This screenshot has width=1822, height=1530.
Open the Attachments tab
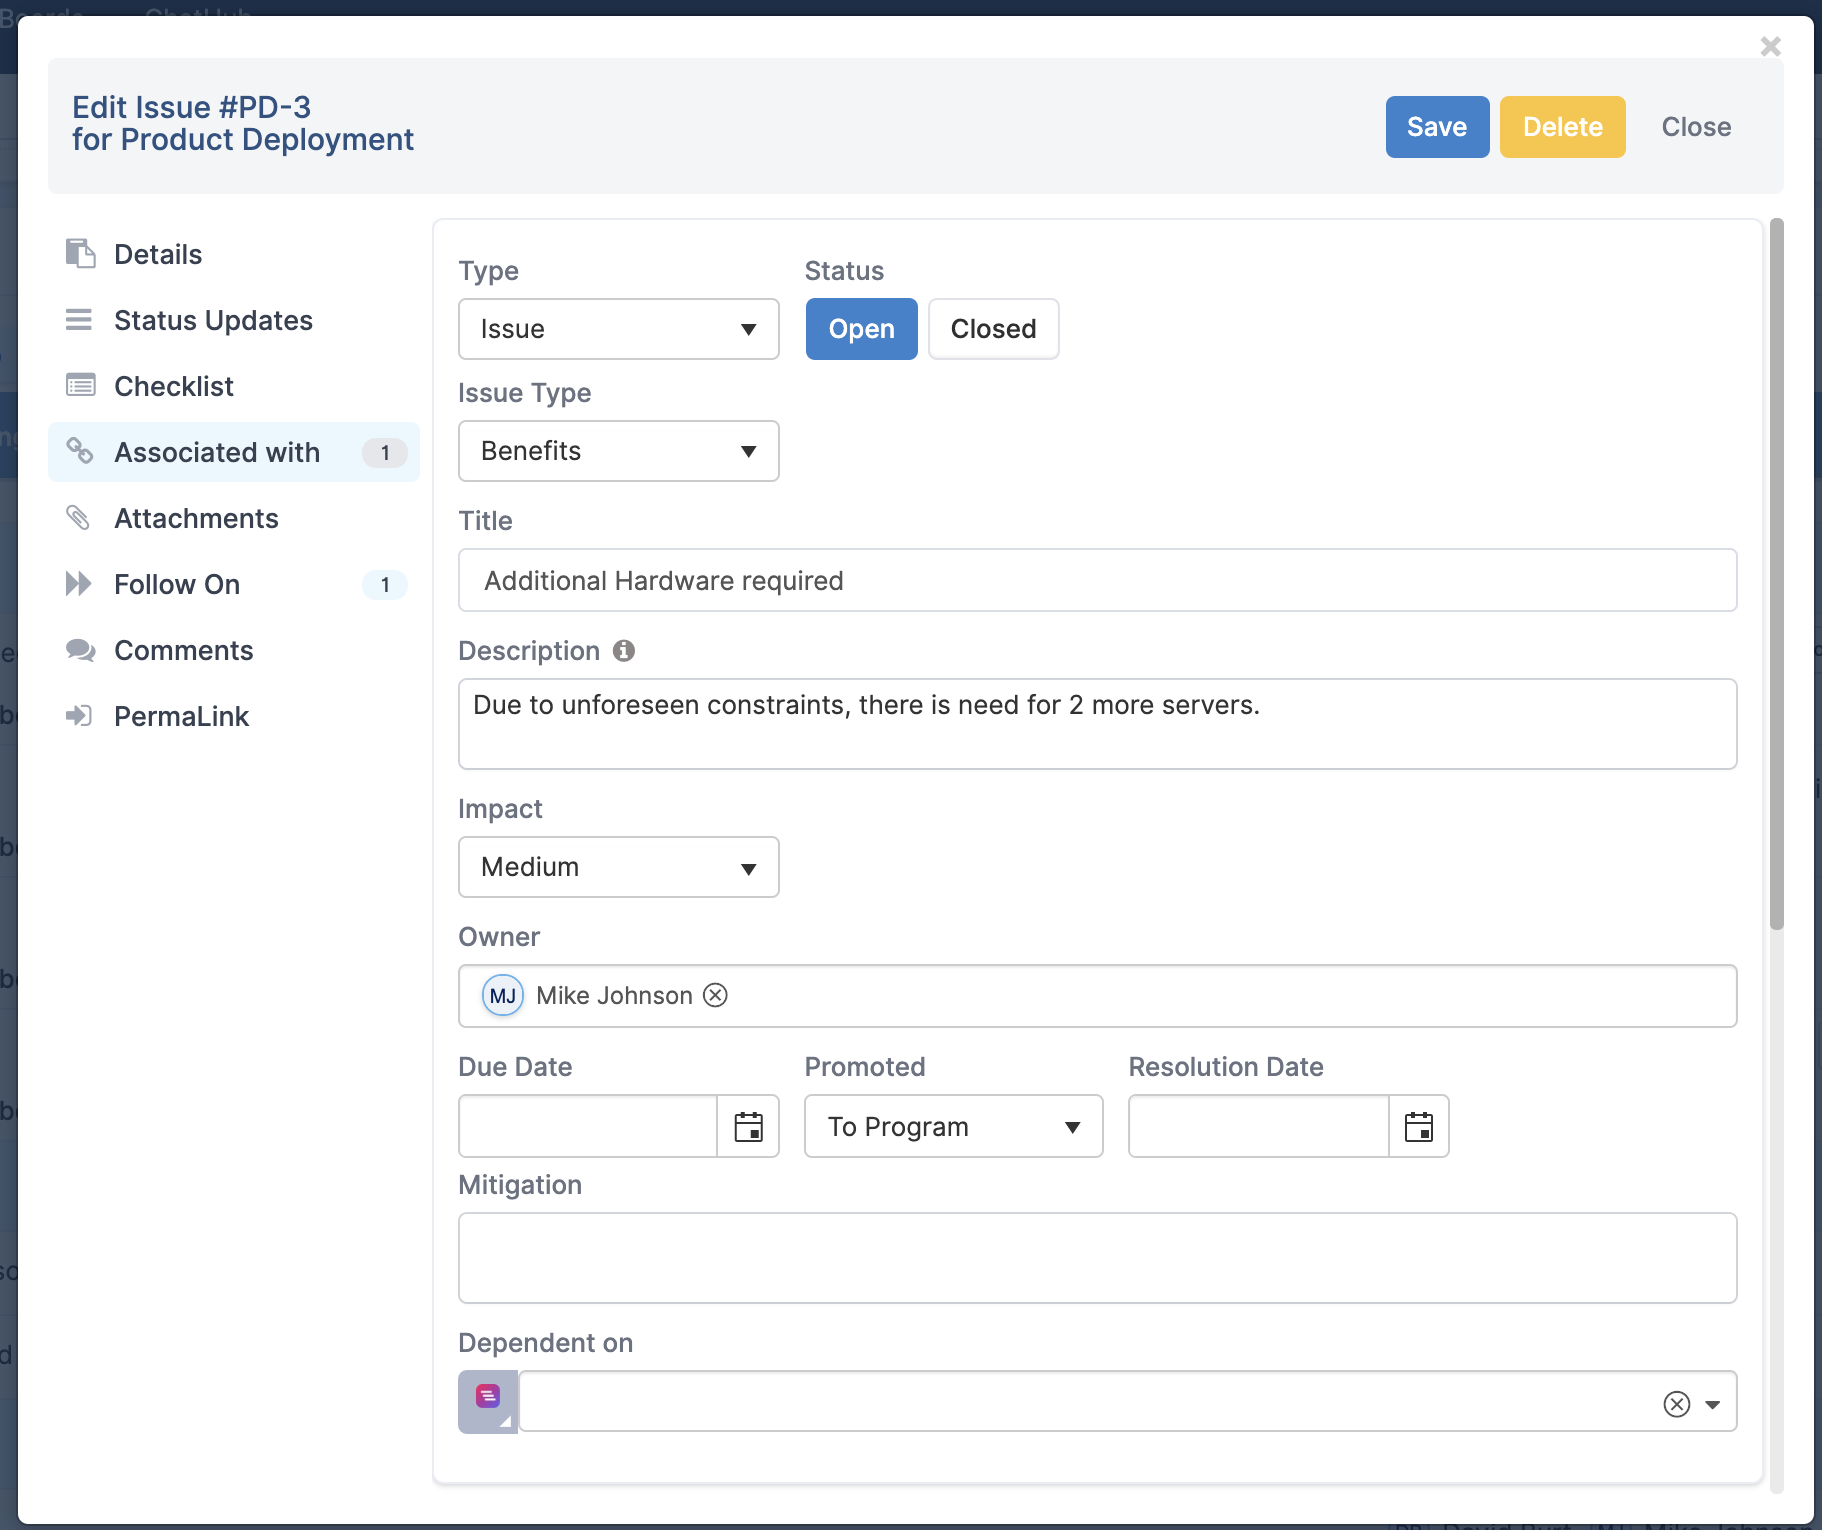(x=234, y=518)
